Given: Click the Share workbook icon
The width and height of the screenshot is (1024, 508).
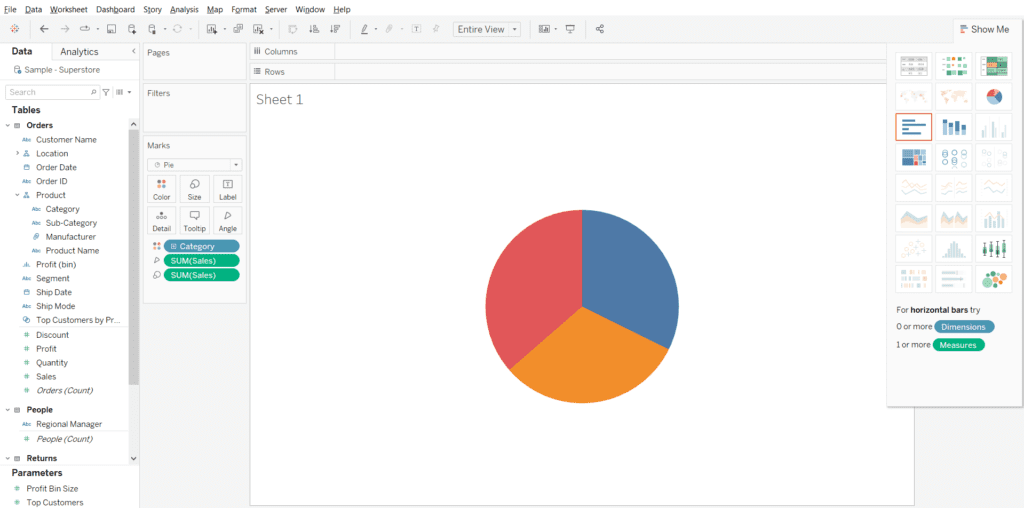Looking at the screenshot, I should click(x=600, y=29).
